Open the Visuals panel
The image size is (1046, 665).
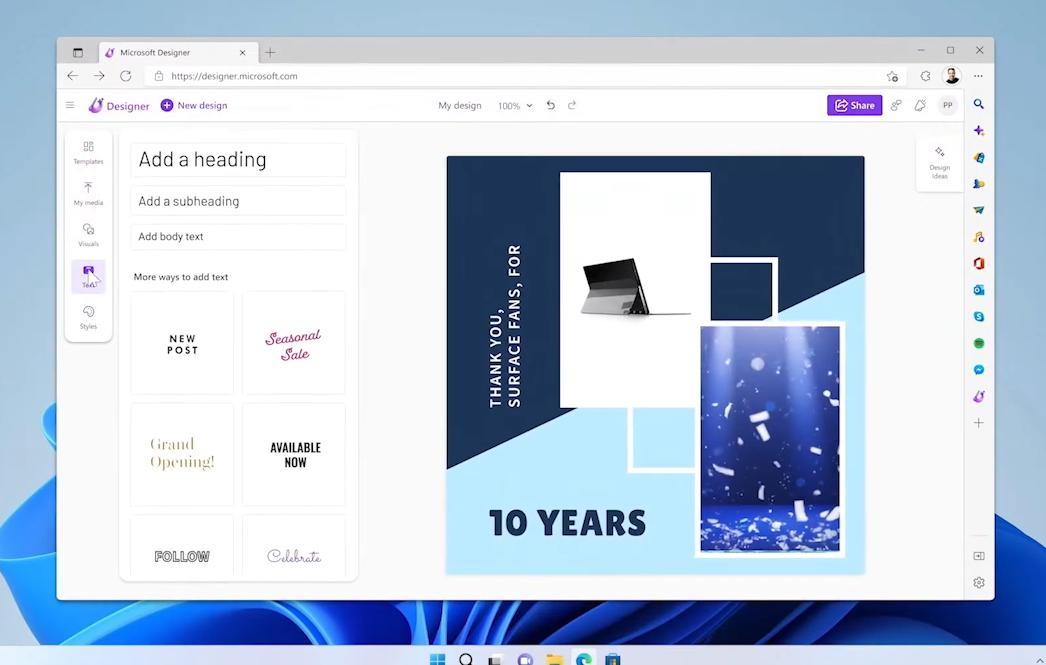(x=88, y=235)
